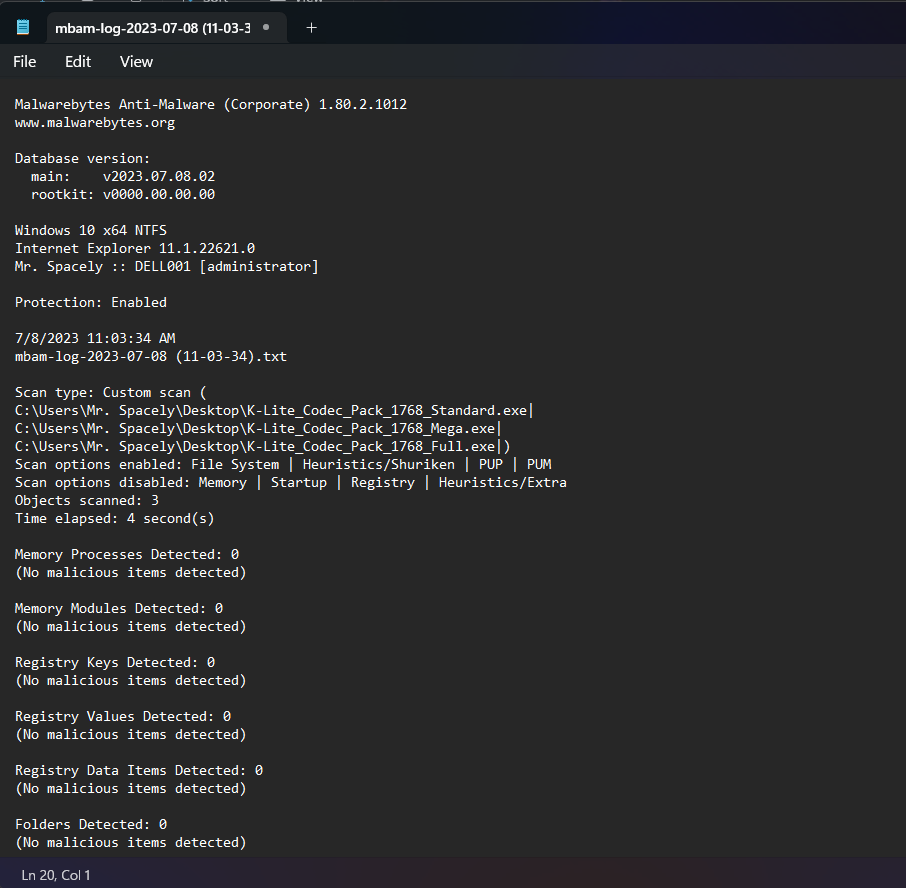Click the 'Folders Detected: 0' line
906x888 pixels.
point(91,824)
